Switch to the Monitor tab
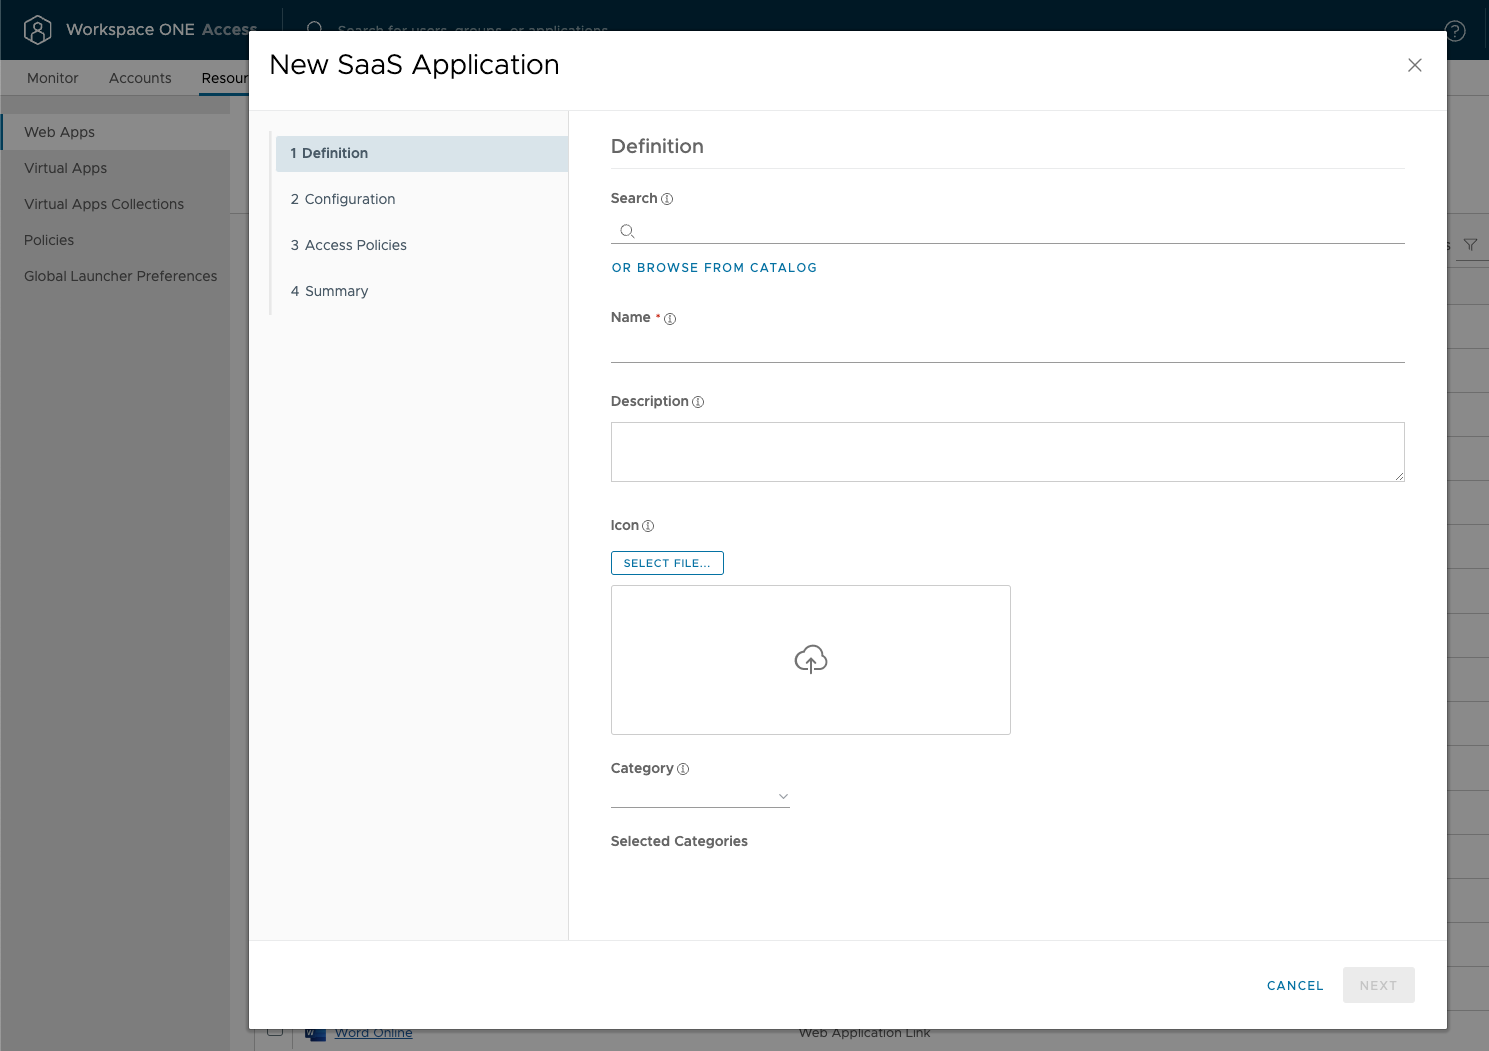The height and width of the screenshot is (1051, 1489). pyautogui.click(x=52, y=78)
